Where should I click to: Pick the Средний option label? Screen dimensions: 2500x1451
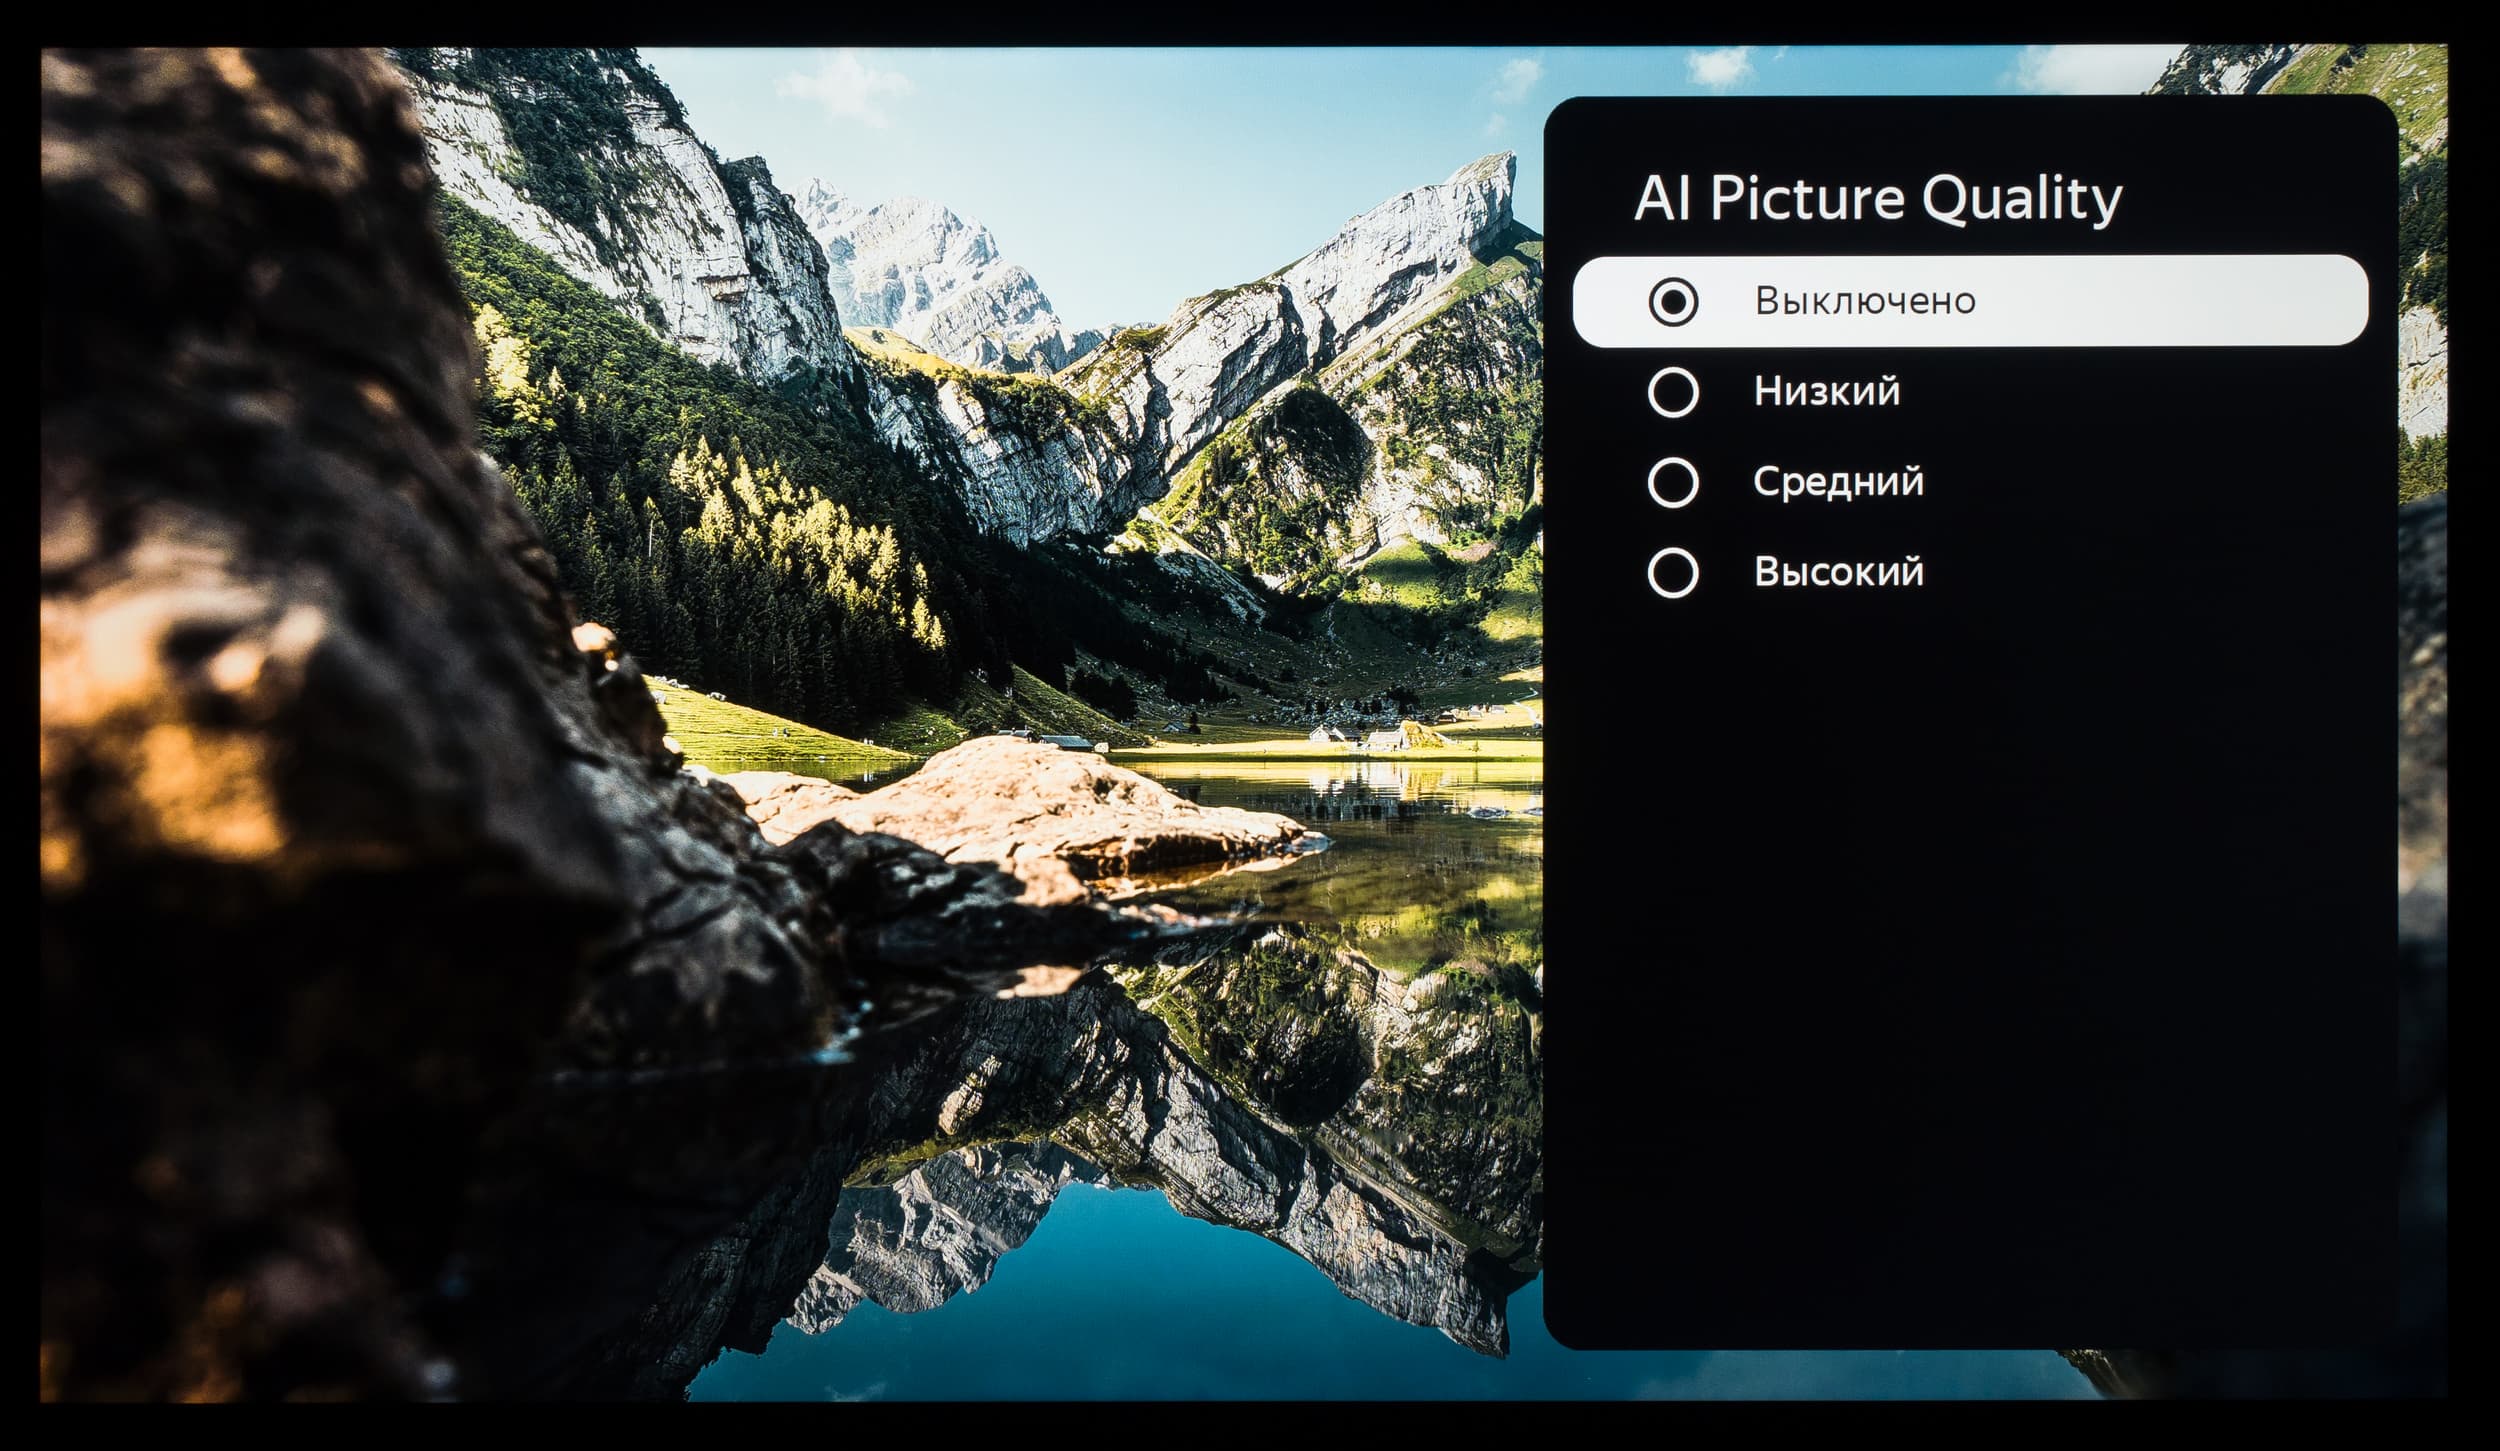(x=1838, y=482)
